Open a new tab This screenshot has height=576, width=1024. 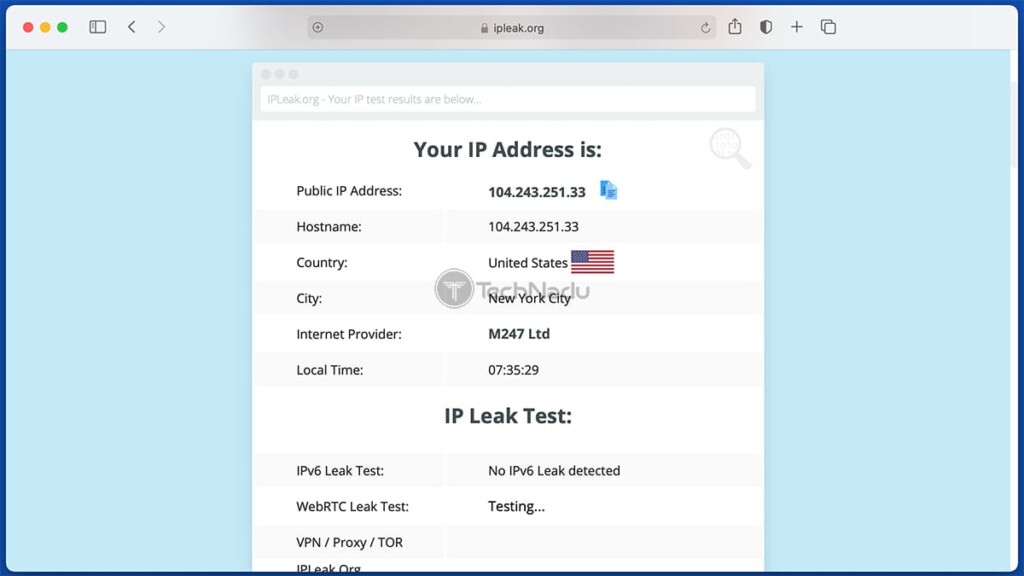tap(796, 27)
